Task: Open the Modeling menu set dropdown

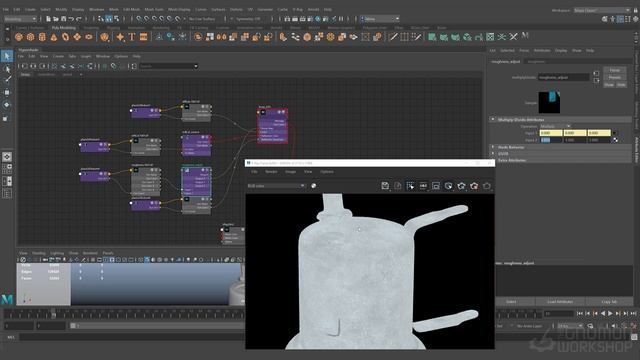Action: coord(20,19)
